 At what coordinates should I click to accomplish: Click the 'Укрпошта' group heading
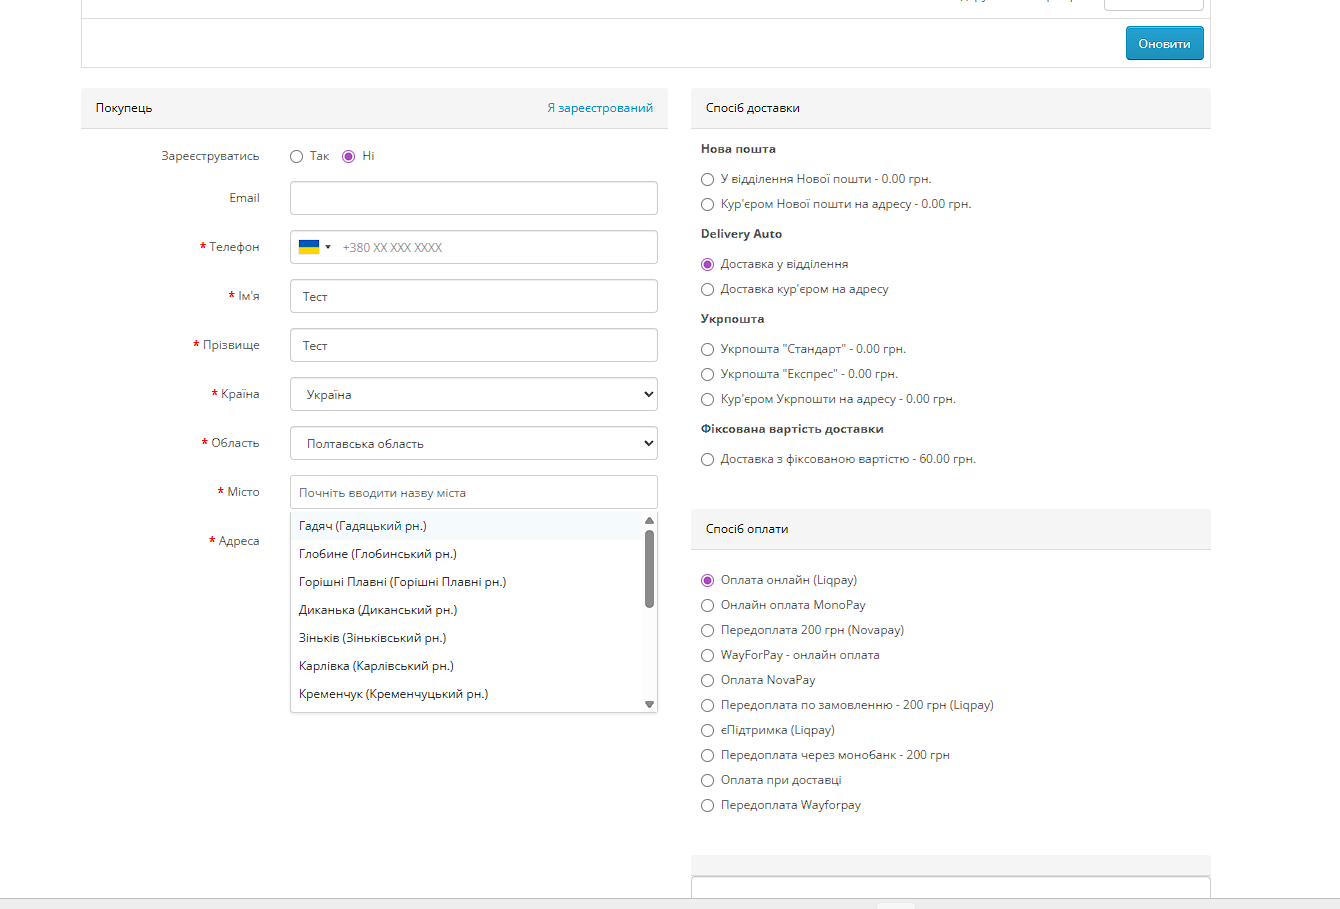(x=732, y=319)
